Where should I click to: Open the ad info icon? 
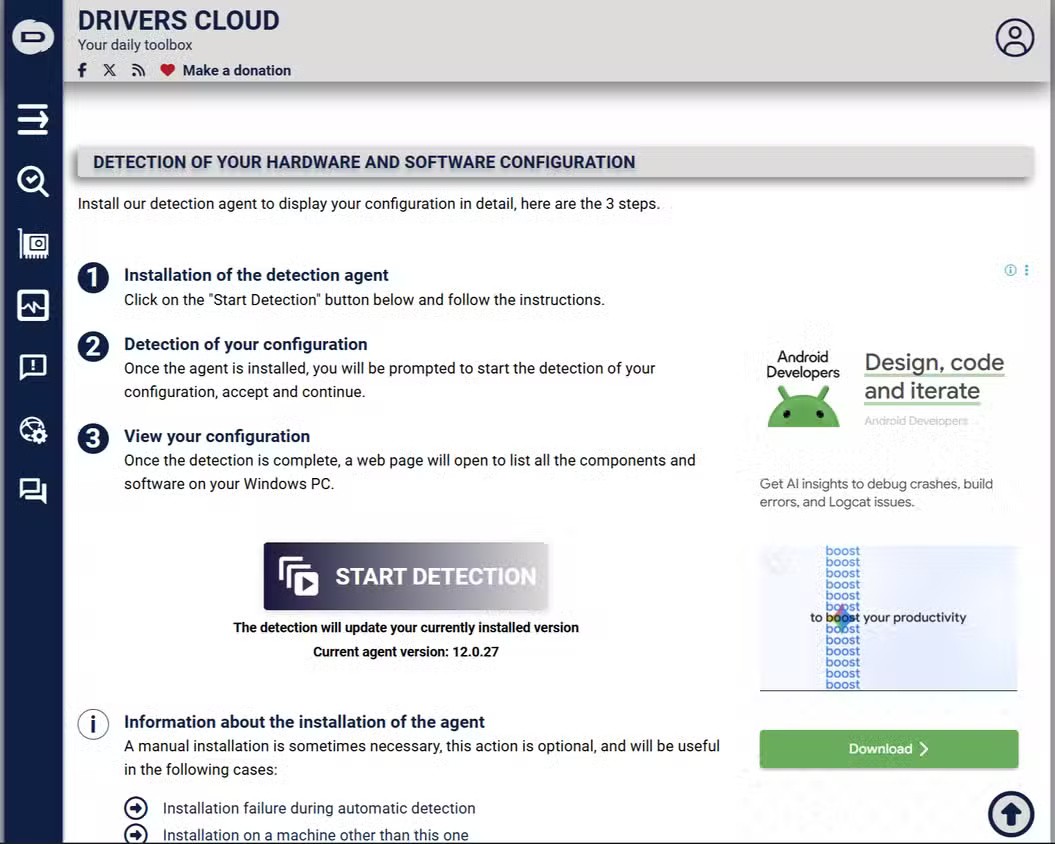(x=1010, y=270)
